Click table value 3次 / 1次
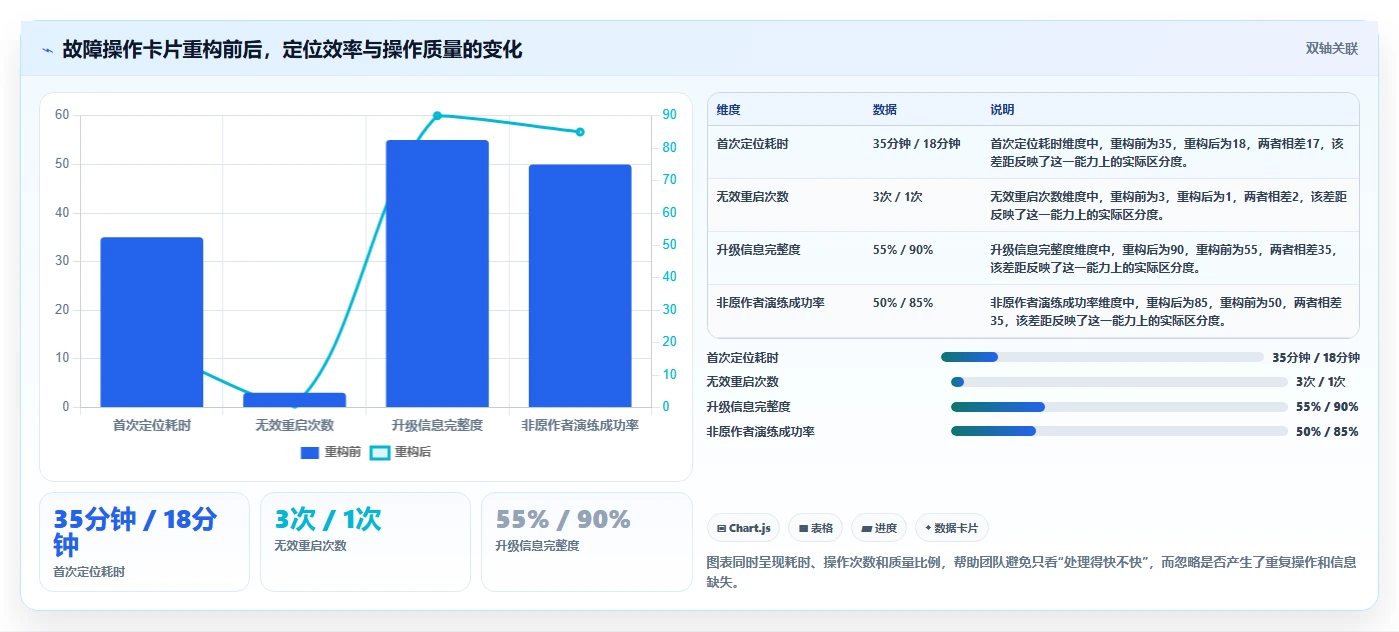 (898, 197)
